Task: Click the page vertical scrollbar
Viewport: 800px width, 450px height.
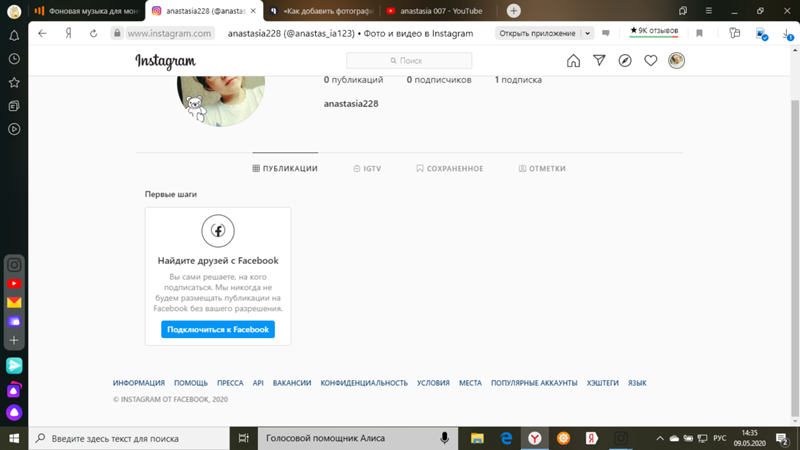Action: coord(795,258)
